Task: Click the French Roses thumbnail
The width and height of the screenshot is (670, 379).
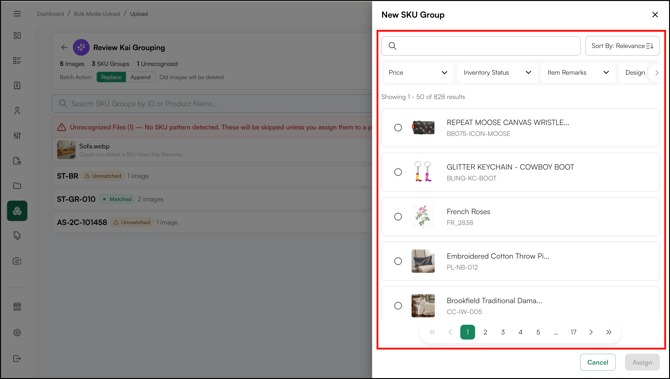Action: 423,217
